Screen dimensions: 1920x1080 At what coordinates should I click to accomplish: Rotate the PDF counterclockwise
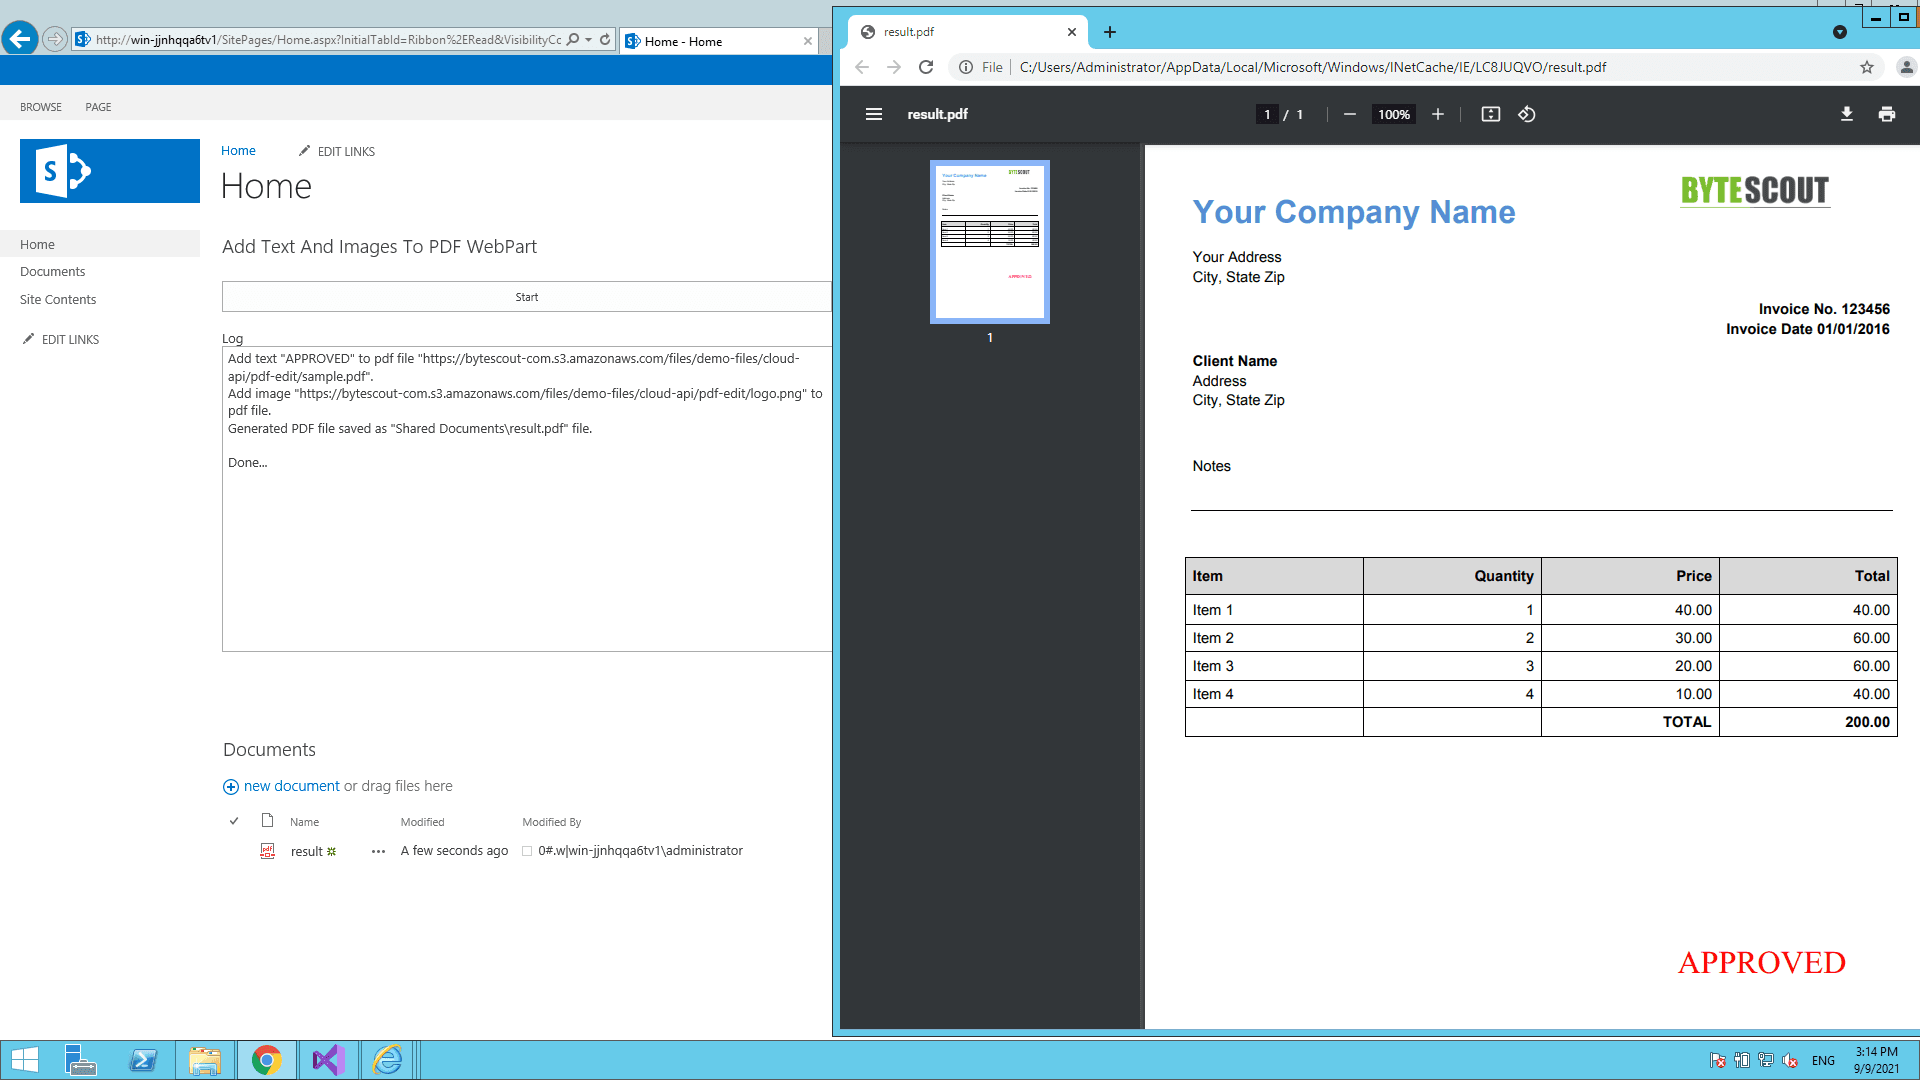(x=1527, y=114)
